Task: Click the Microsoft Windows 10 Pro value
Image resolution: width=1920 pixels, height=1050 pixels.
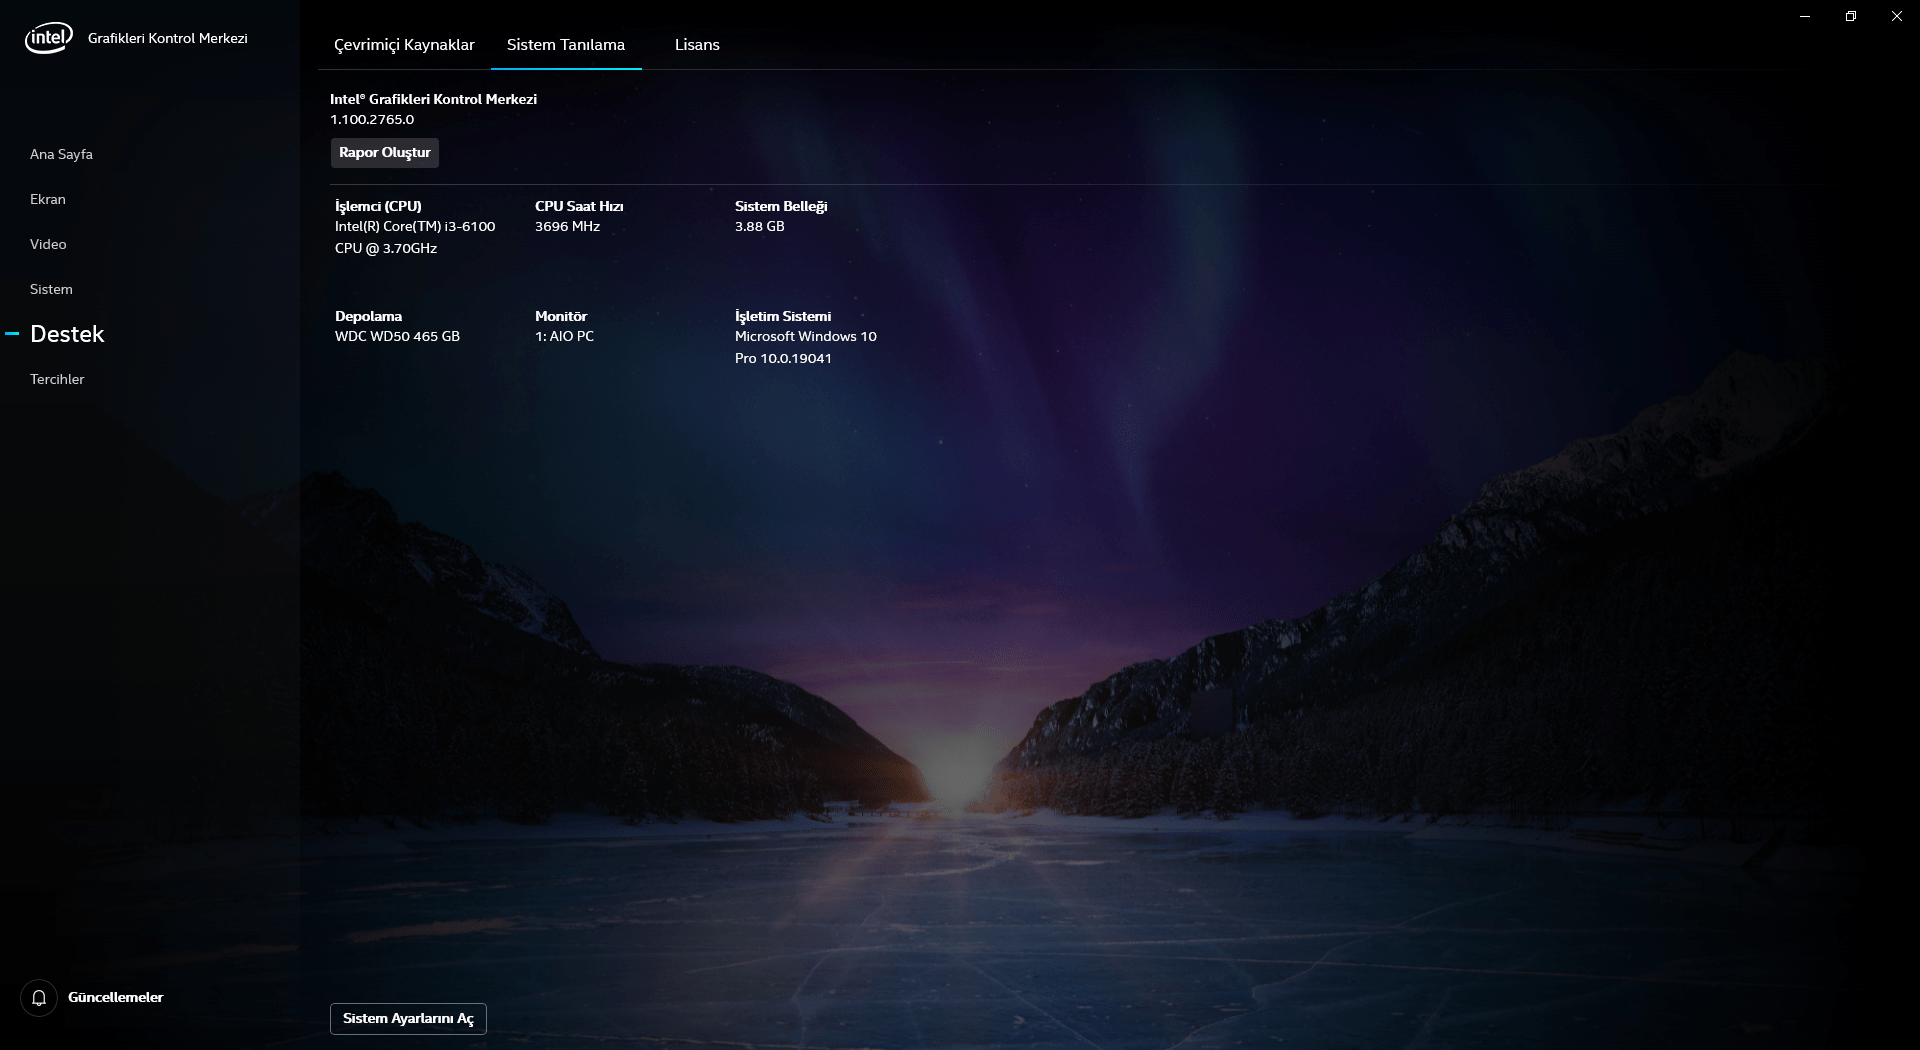Action: click(x=806, y=347)
